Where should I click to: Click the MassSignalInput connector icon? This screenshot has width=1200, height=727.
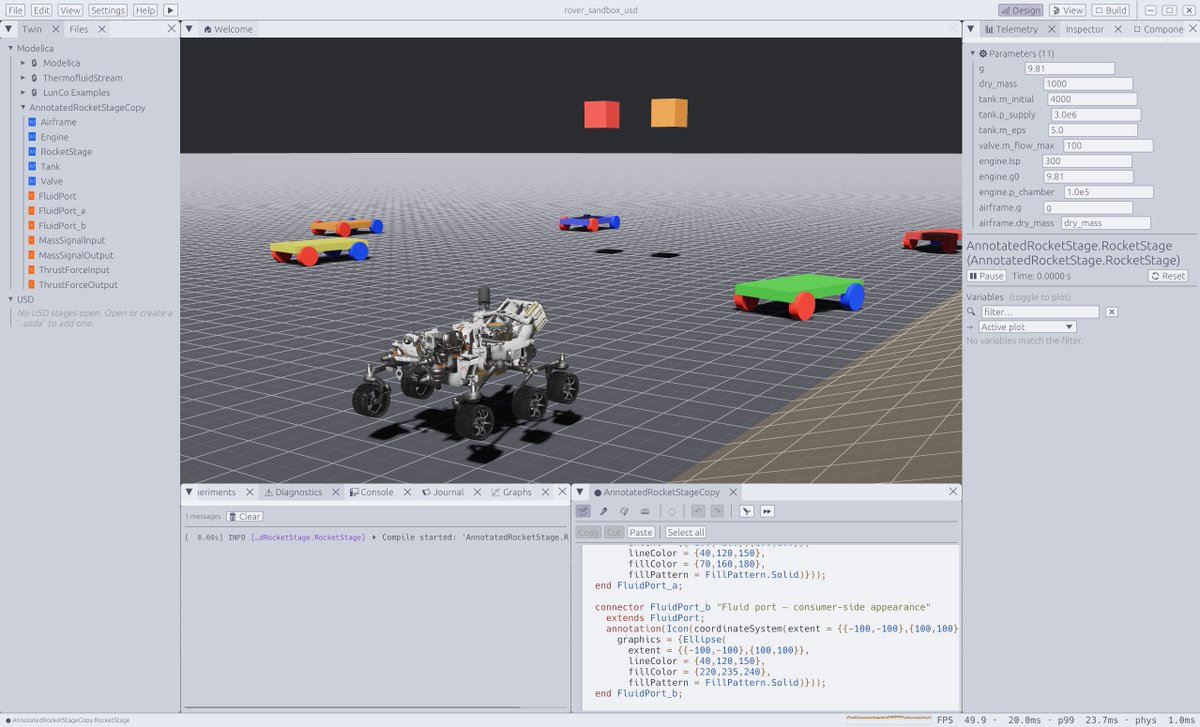[32, 241]
